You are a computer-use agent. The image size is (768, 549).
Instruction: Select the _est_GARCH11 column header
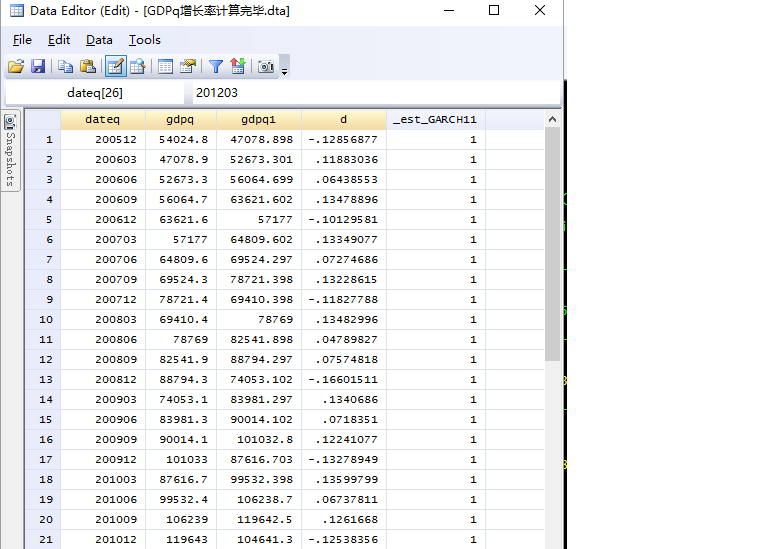tap(435, 119)
